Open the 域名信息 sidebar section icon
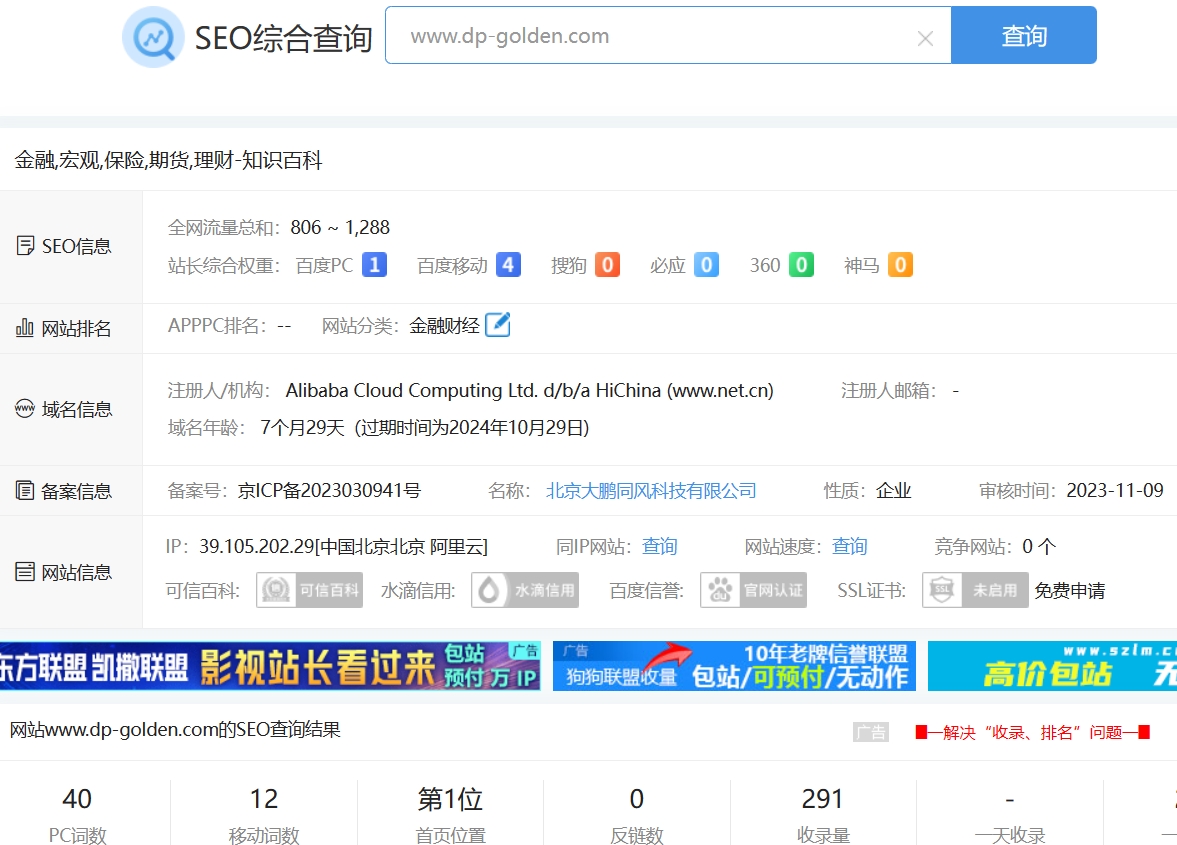 click(x=25, y=409)
